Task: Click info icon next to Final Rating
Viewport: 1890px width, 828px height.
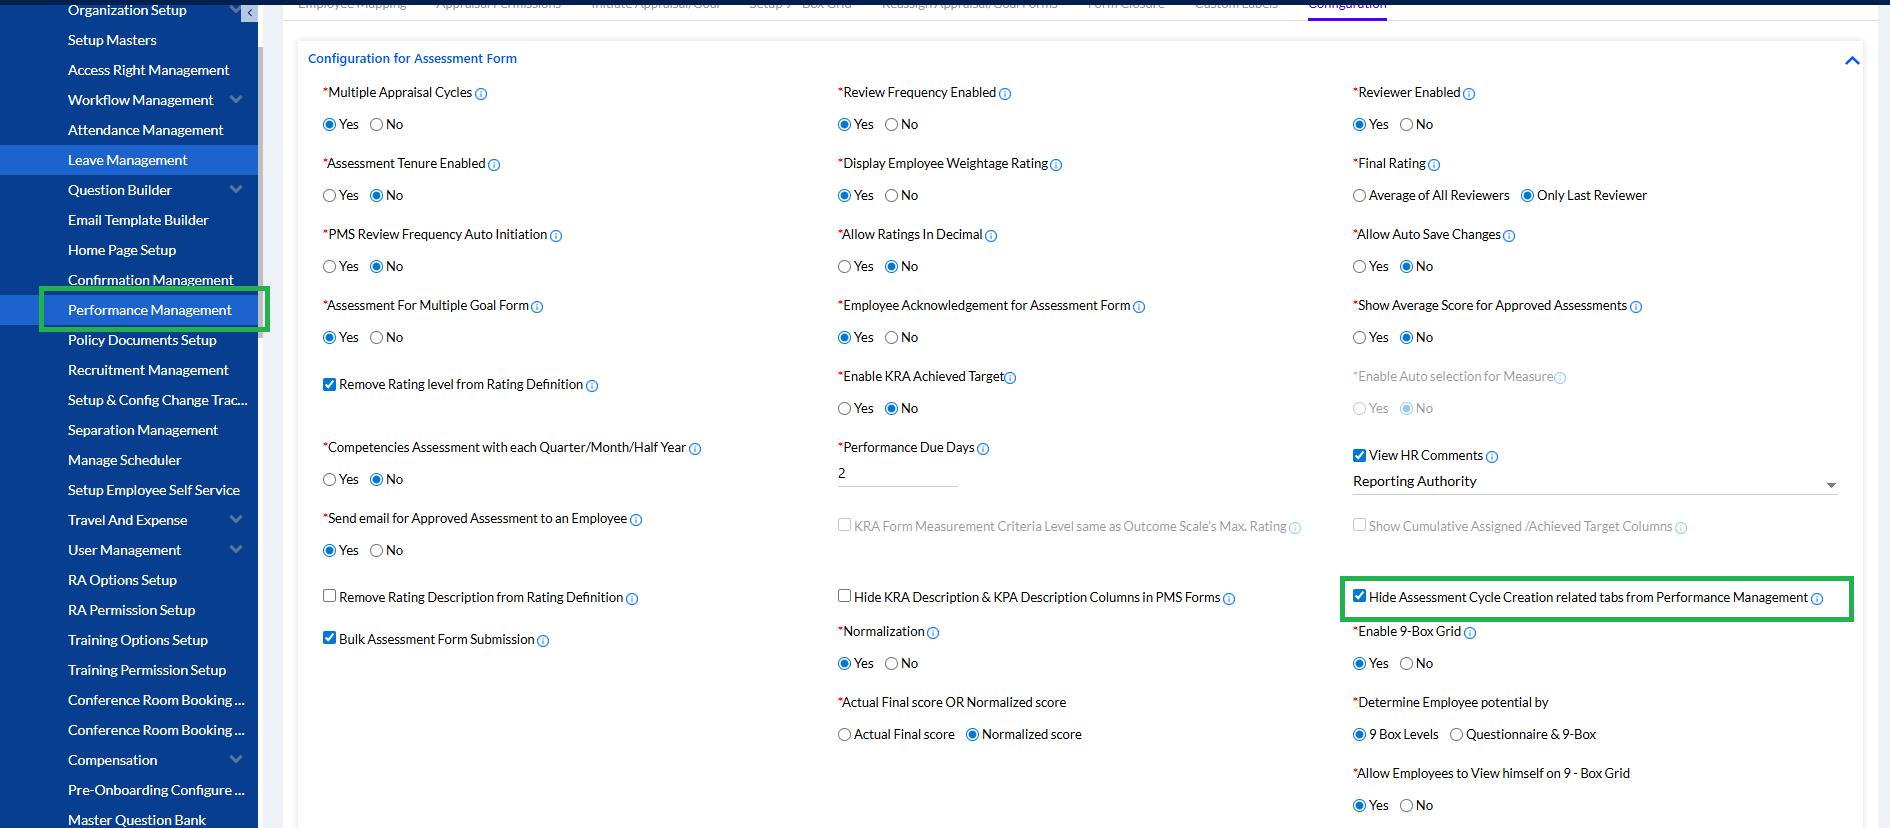Action: tap(1434, 165)
